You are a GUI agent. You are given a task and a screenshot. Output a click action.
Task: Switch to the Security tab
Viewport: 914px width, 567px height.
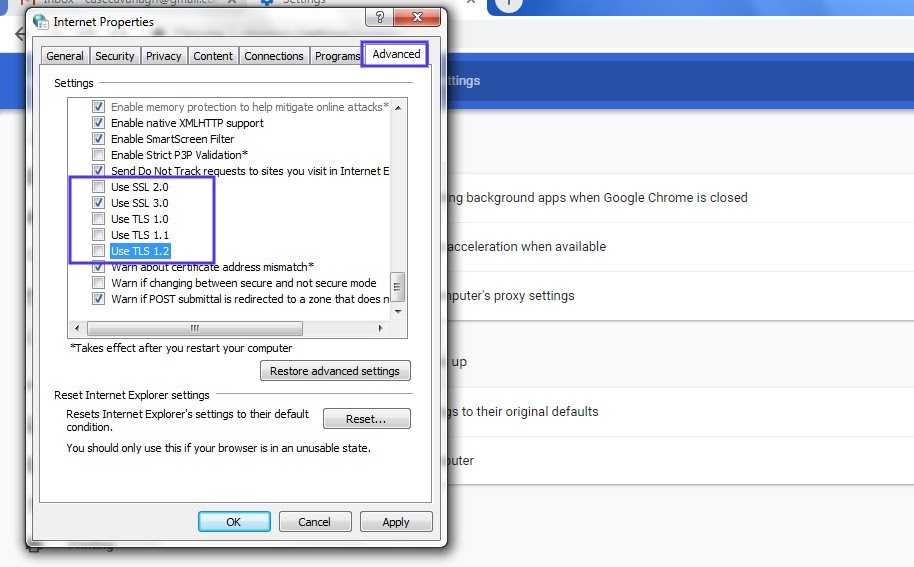pyautogui.click(x=115, y=56)
